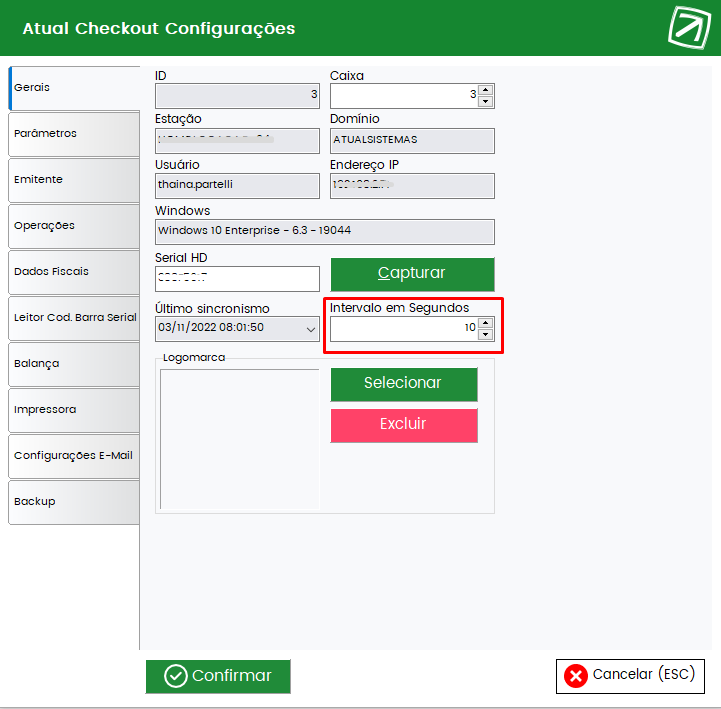Open the Backup tab
This screenshot has height=709, width=721.
point(74,502)
